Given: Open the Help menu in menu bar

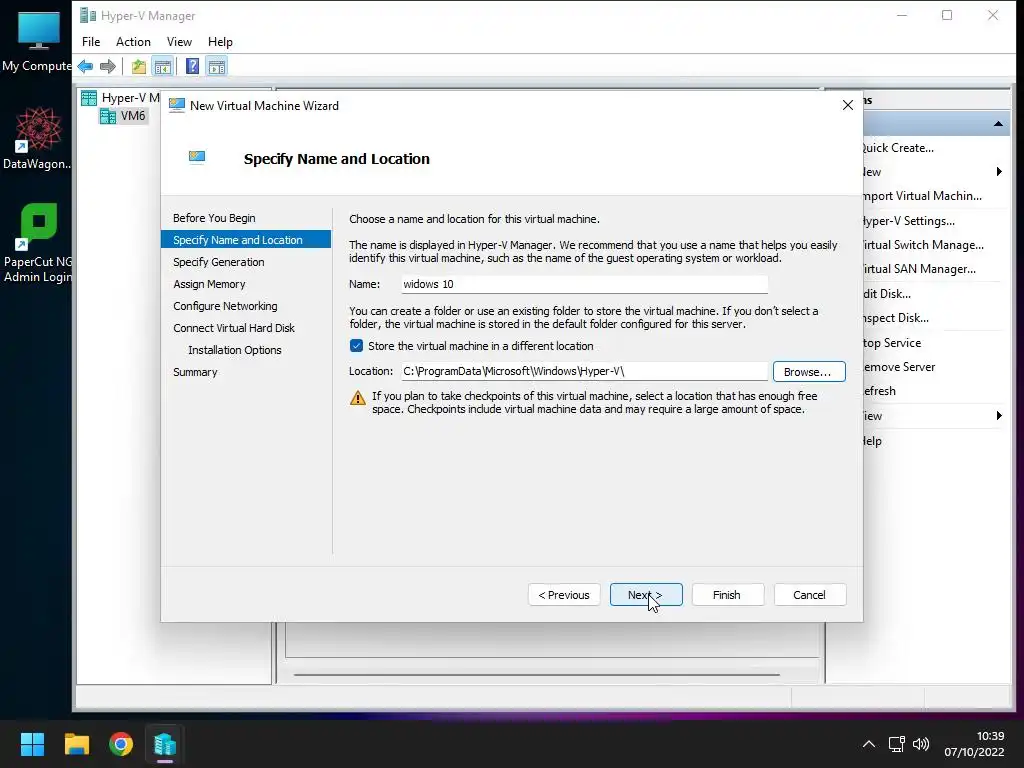Looking at the screenshot, I should click(220, 42).
